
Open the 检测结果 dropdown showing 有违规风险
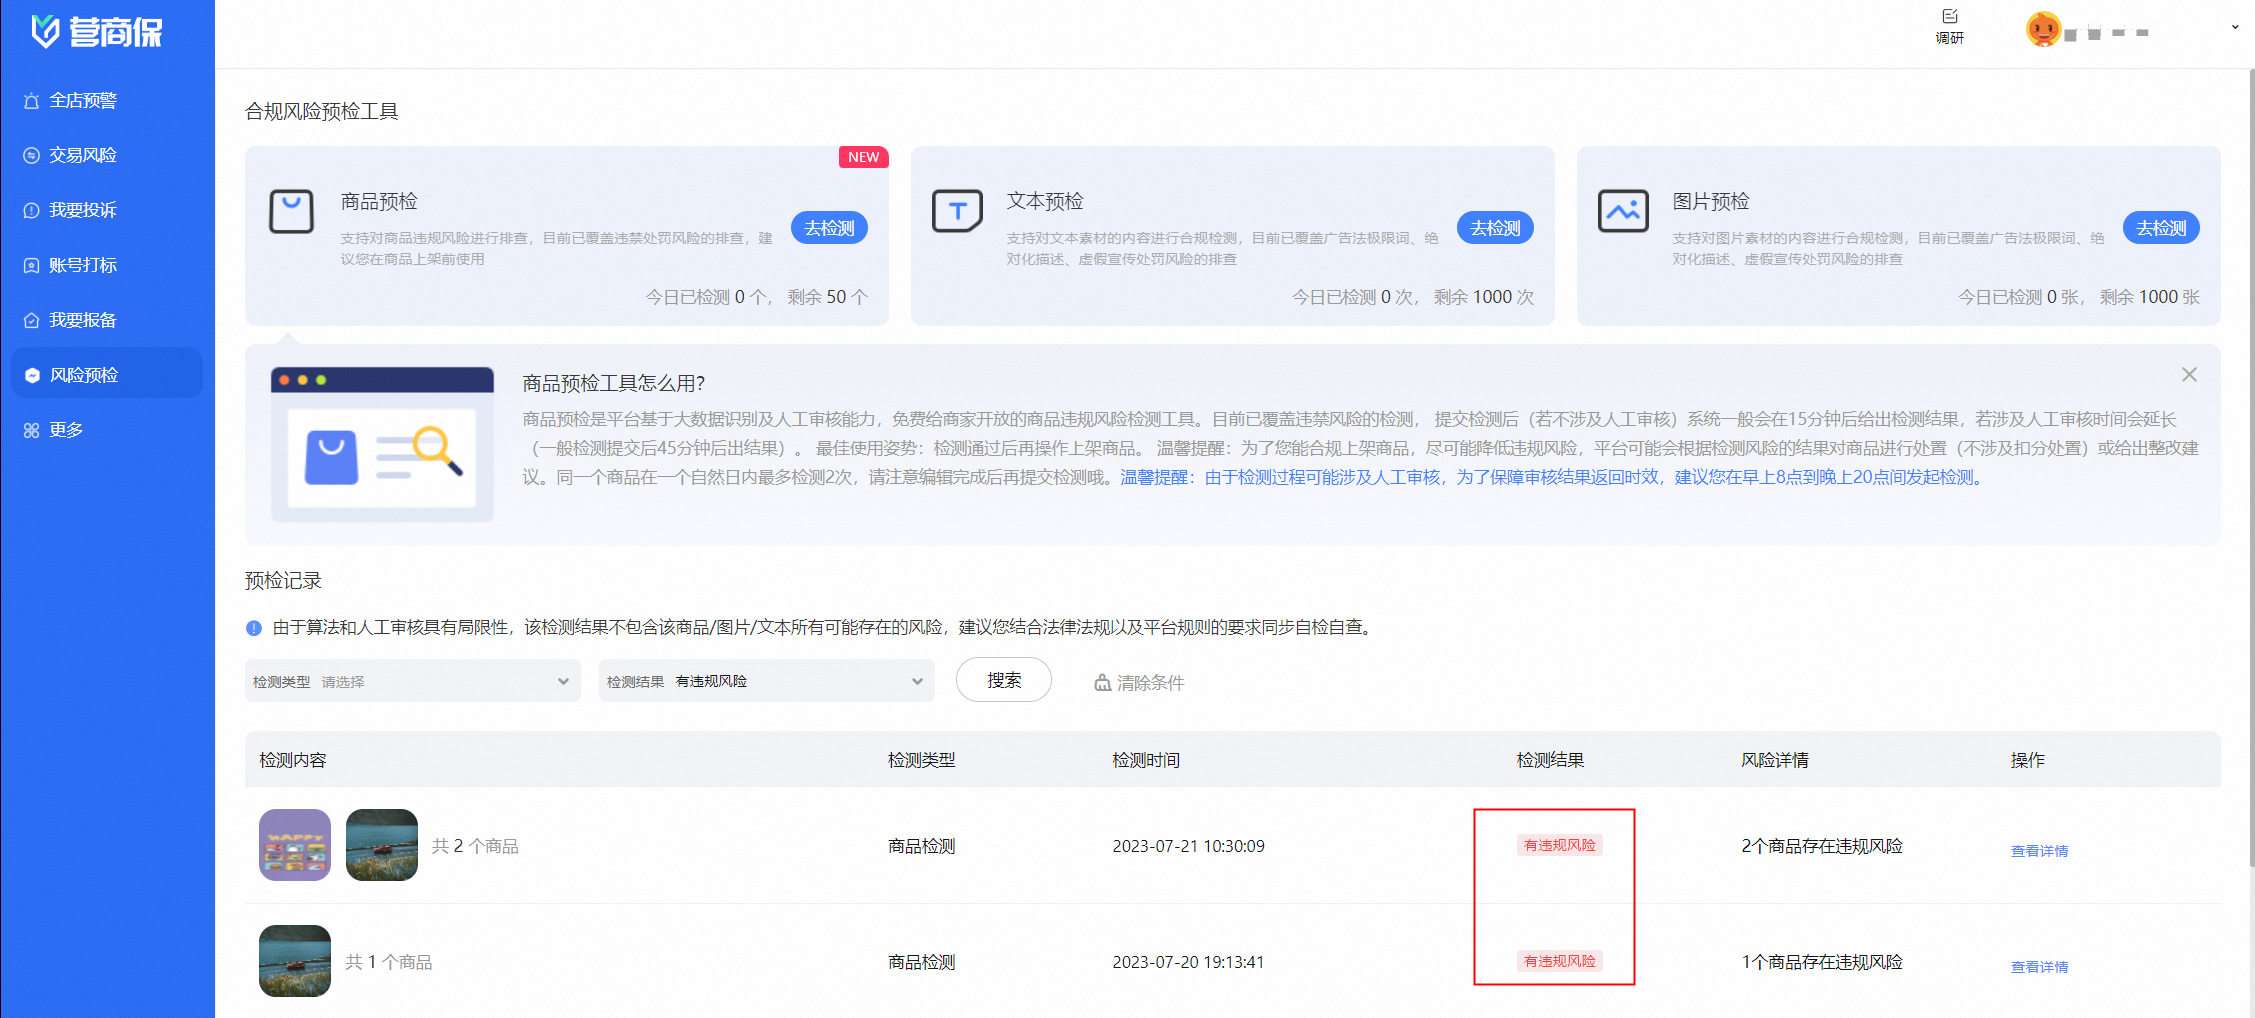click(x=766, y=681)
